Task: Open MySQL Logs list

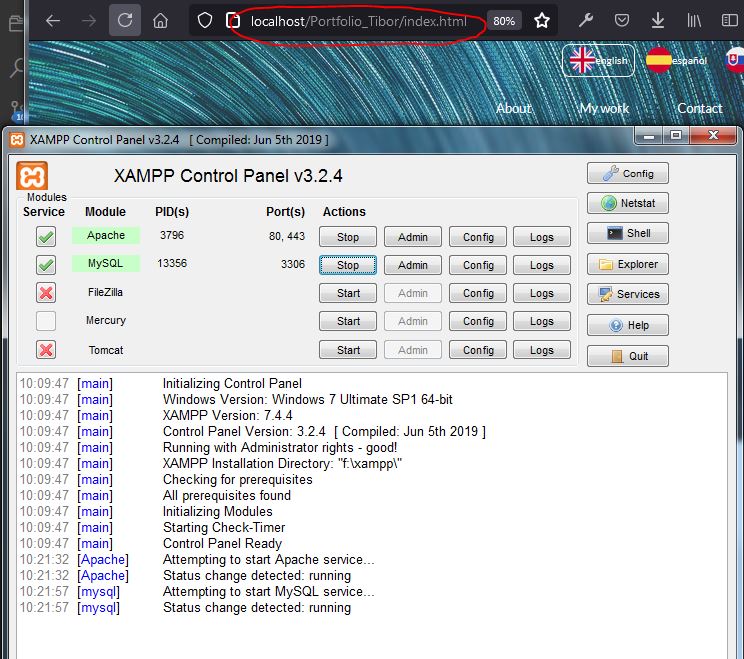Action: click(x=542, y=265)
